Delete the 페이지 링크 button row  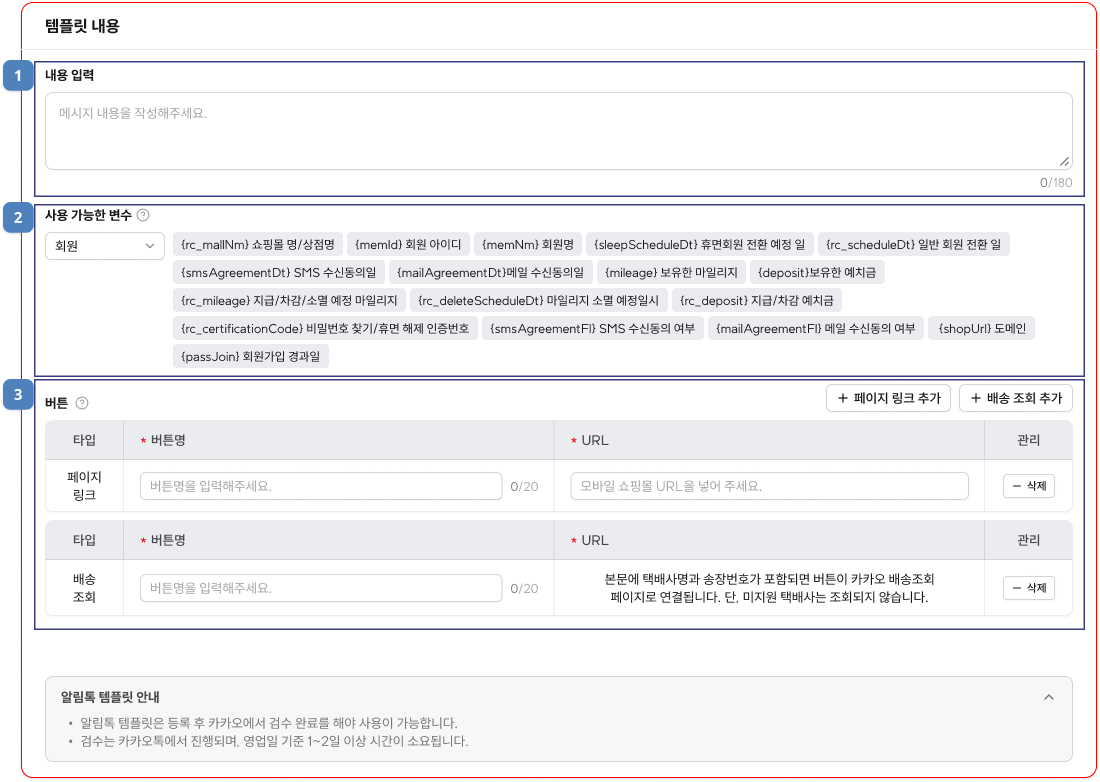tap(1028, 486)
